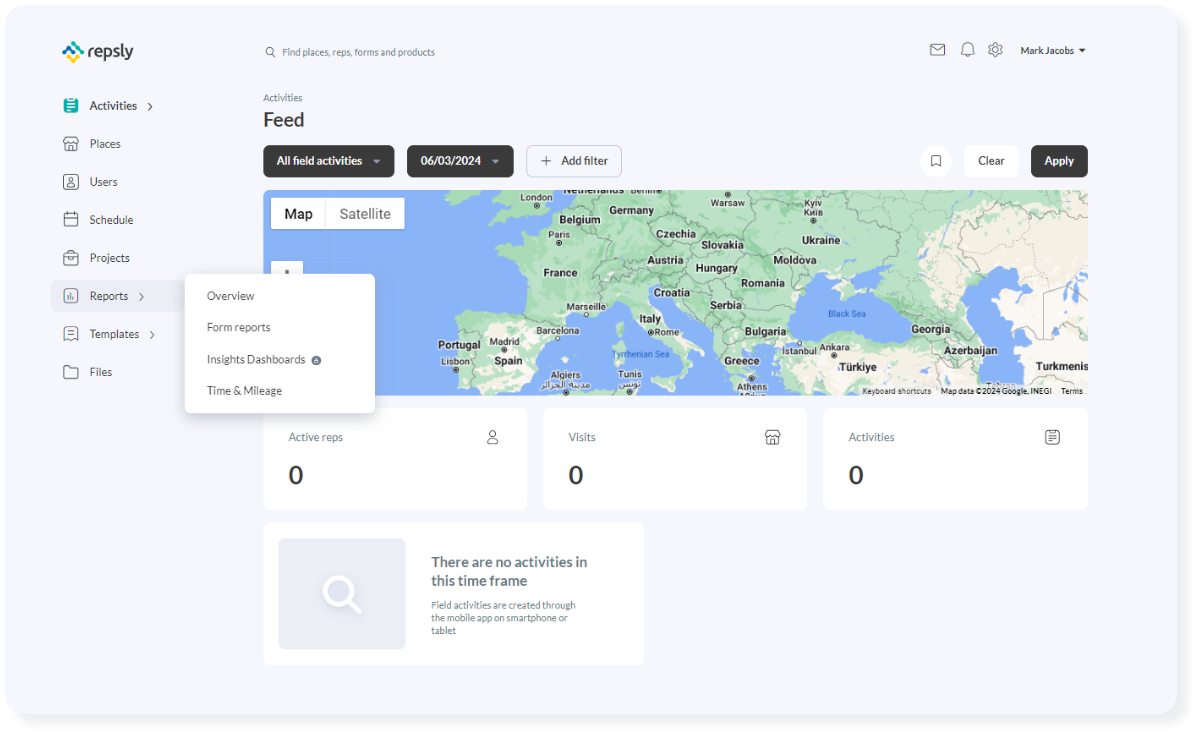Switch the map to Satellite view
The width and height of the screenshot is (1202, 739).
[x=364, y=213]
